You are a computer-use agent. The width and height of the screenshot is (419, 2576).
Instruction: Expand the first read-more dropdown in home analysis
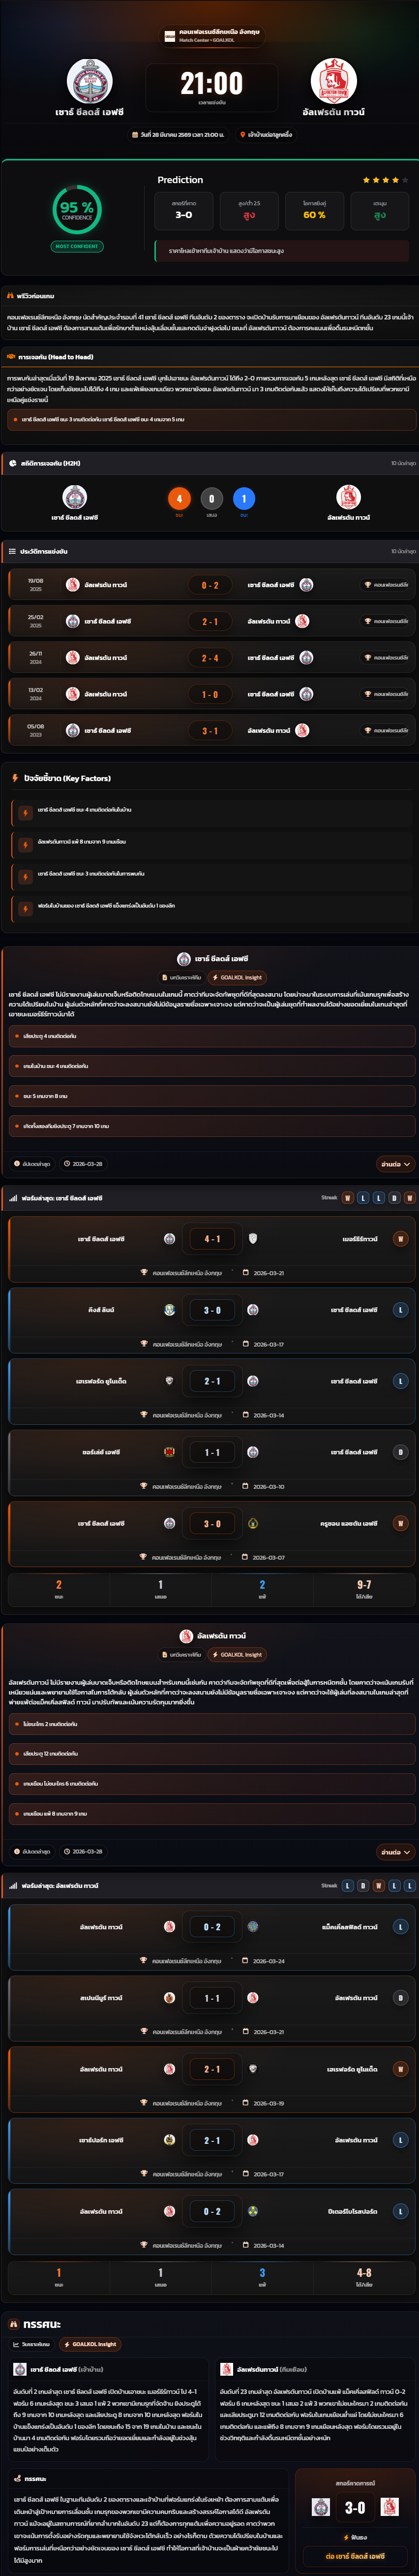[x=395, y=1164]
